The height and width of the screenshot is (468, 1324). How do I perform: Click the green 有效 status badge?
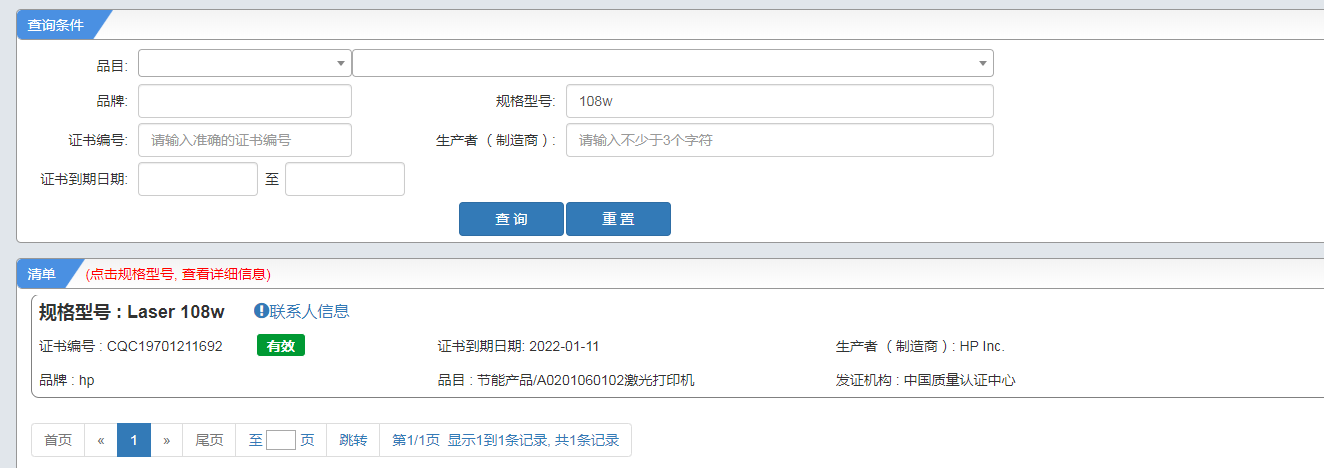click(281, 346)
